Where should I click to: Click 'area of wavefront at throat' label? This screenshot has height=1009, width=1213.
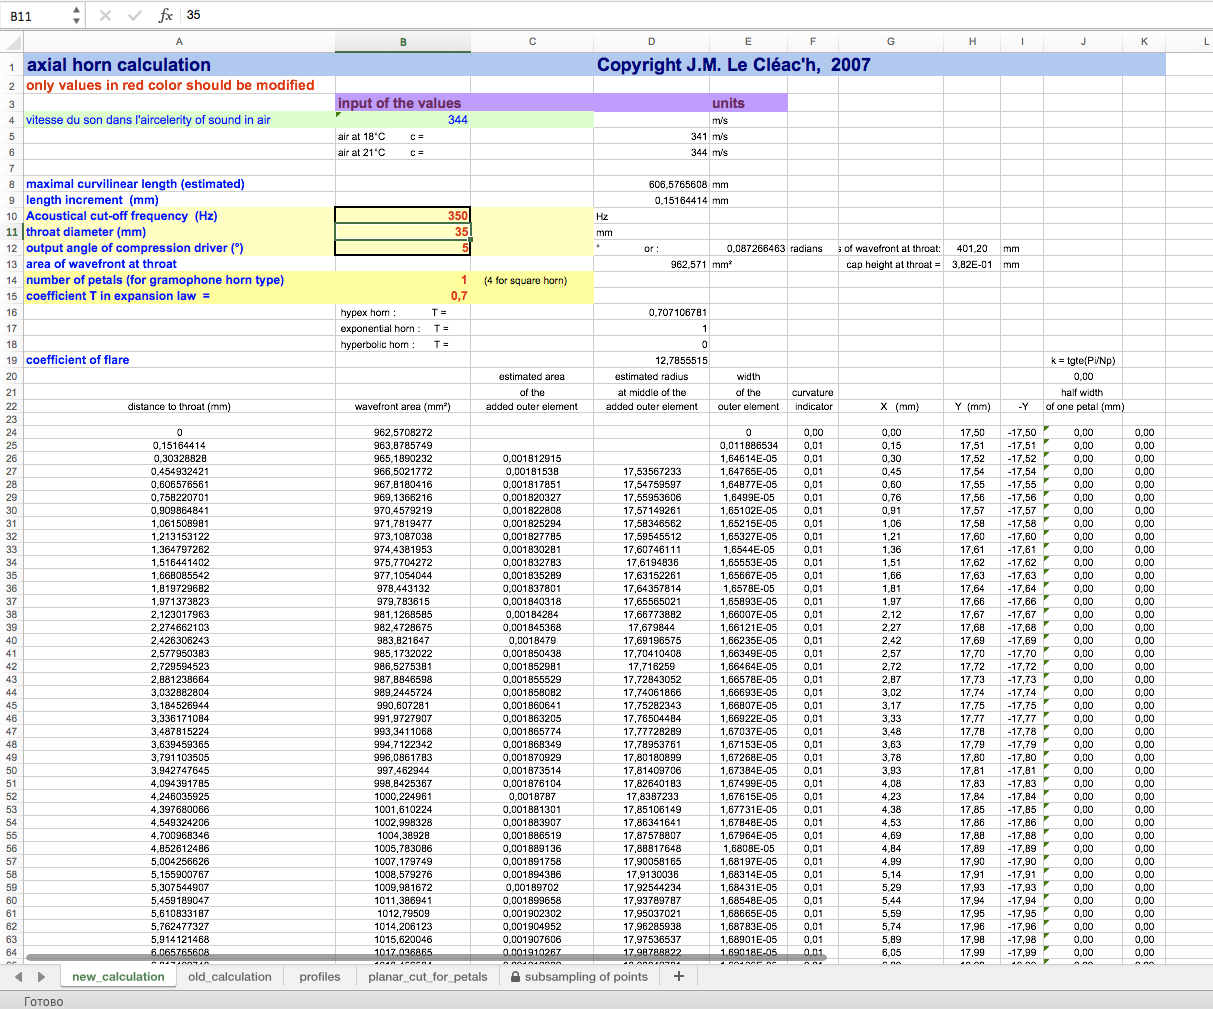101,264
